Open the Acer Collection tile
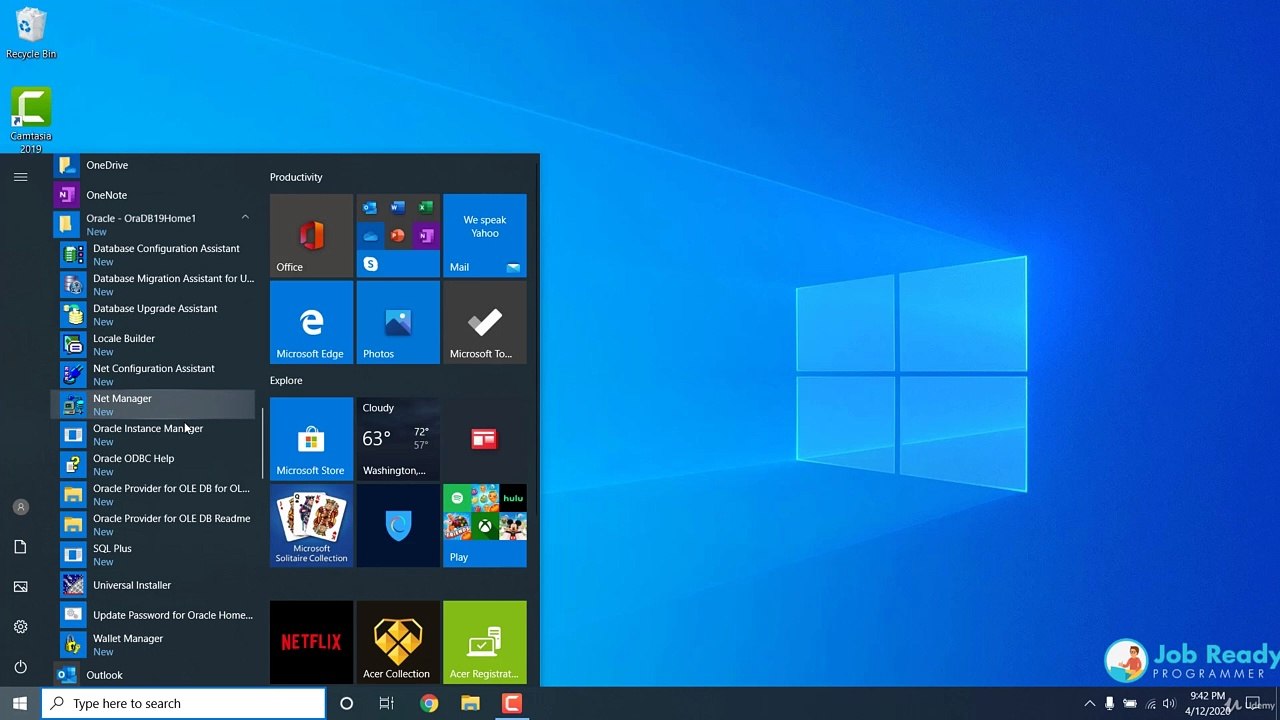This screenshot has width=1280, height=720. [398, 642]
